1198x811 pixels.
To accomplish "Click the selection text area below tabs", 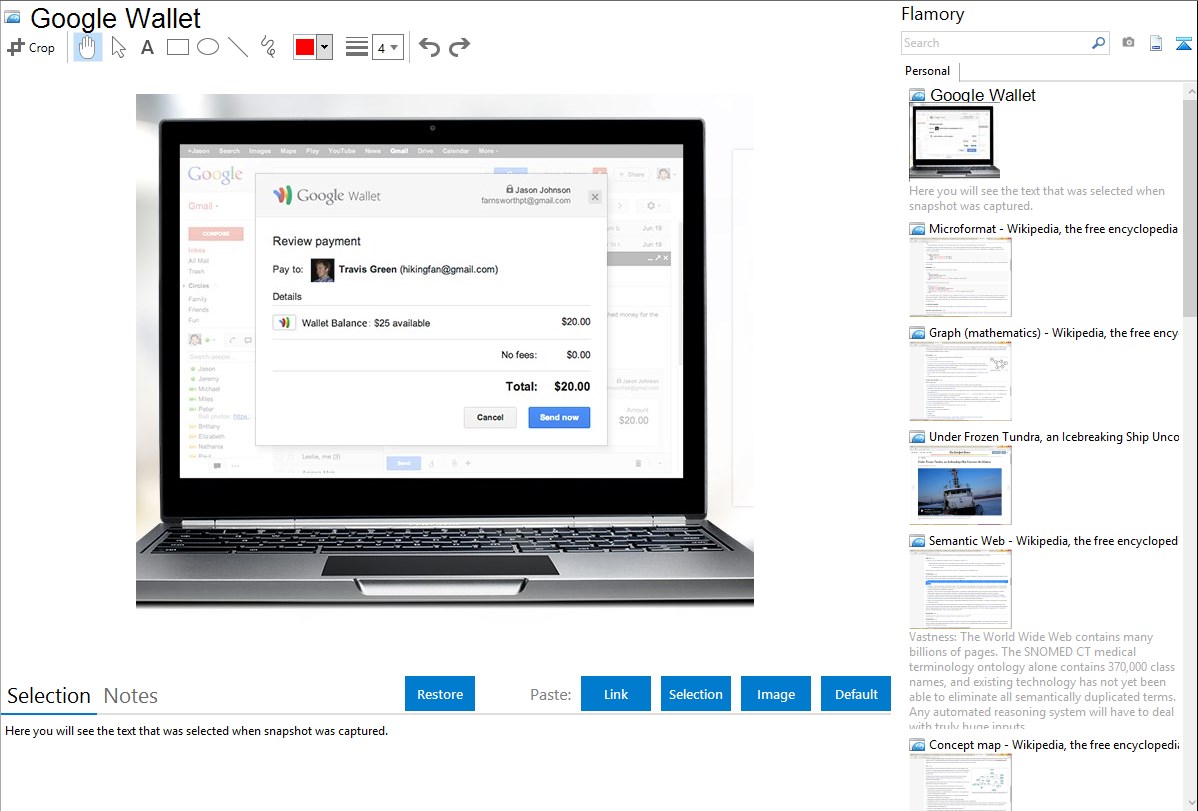I will [x=447, y=764].
